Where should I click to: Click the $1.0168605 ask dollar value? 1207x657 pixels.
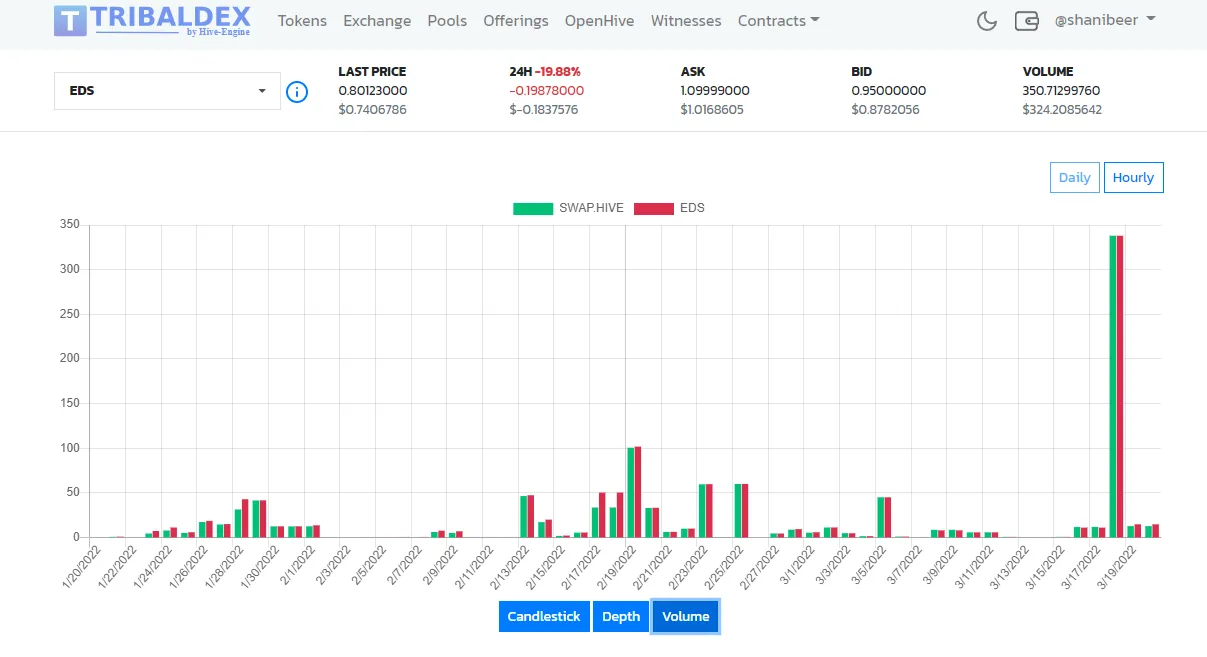pos(712,109)
